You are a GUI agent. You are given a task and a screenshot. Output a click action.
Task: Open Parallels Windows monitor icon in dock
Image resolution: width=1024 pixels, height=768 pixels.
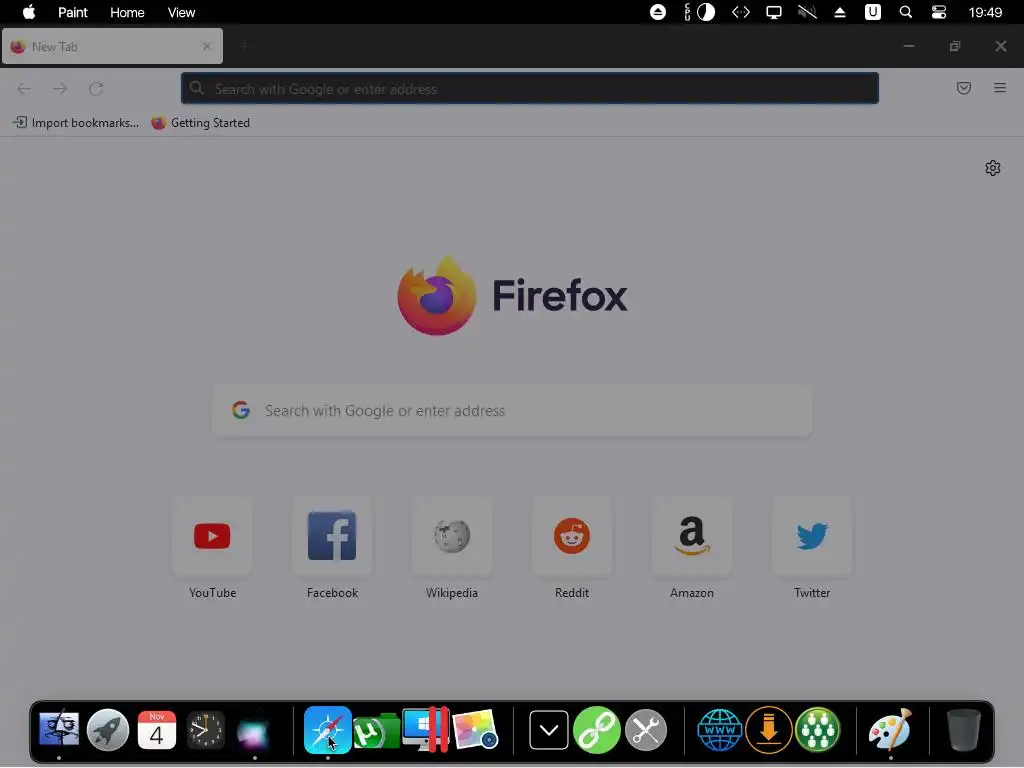tap(425, 729)
